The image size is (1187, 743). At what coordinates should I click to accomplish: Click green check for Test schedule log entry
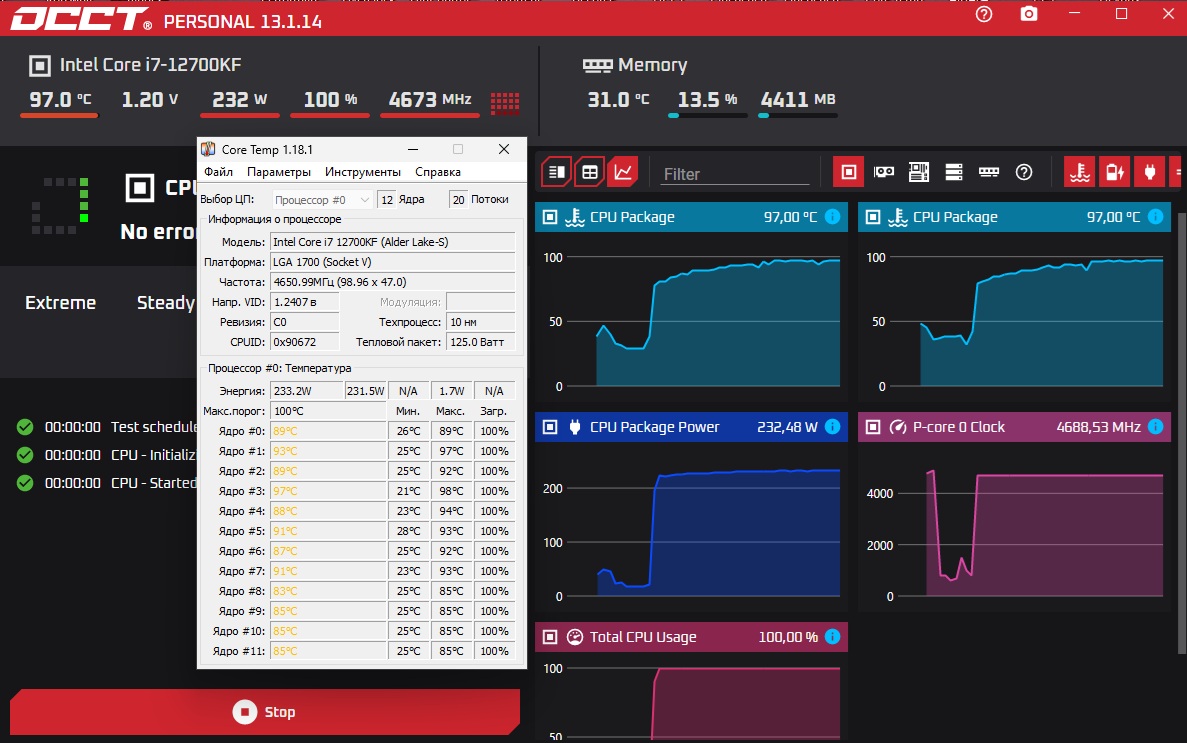25,427
